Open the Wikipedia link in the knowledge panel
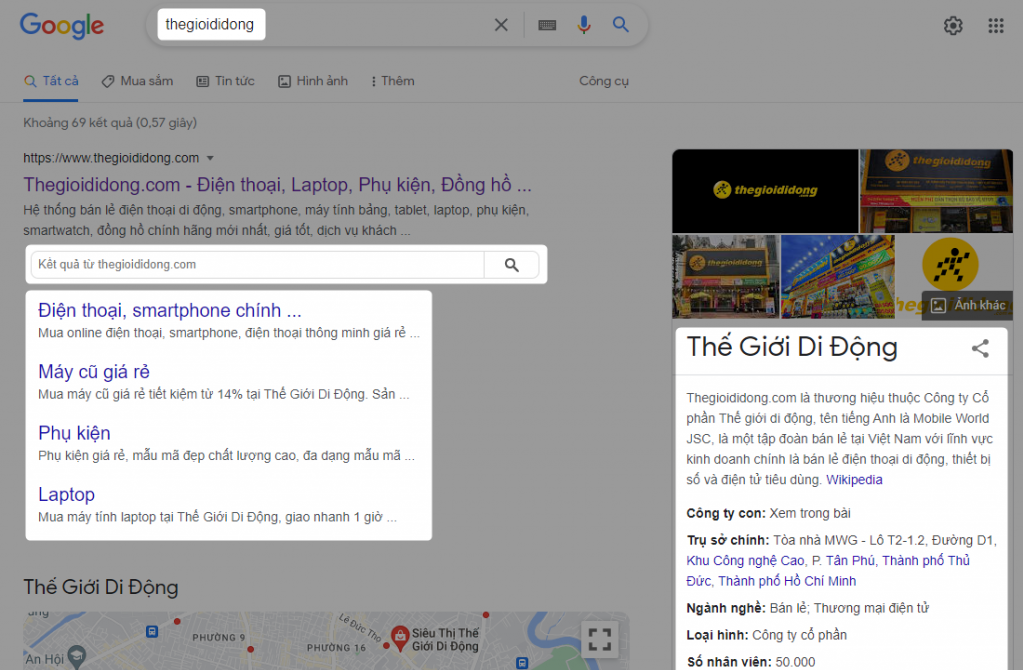Viewport: 1023px width, 670px height. pyautogui.click(x=854, y=480)
